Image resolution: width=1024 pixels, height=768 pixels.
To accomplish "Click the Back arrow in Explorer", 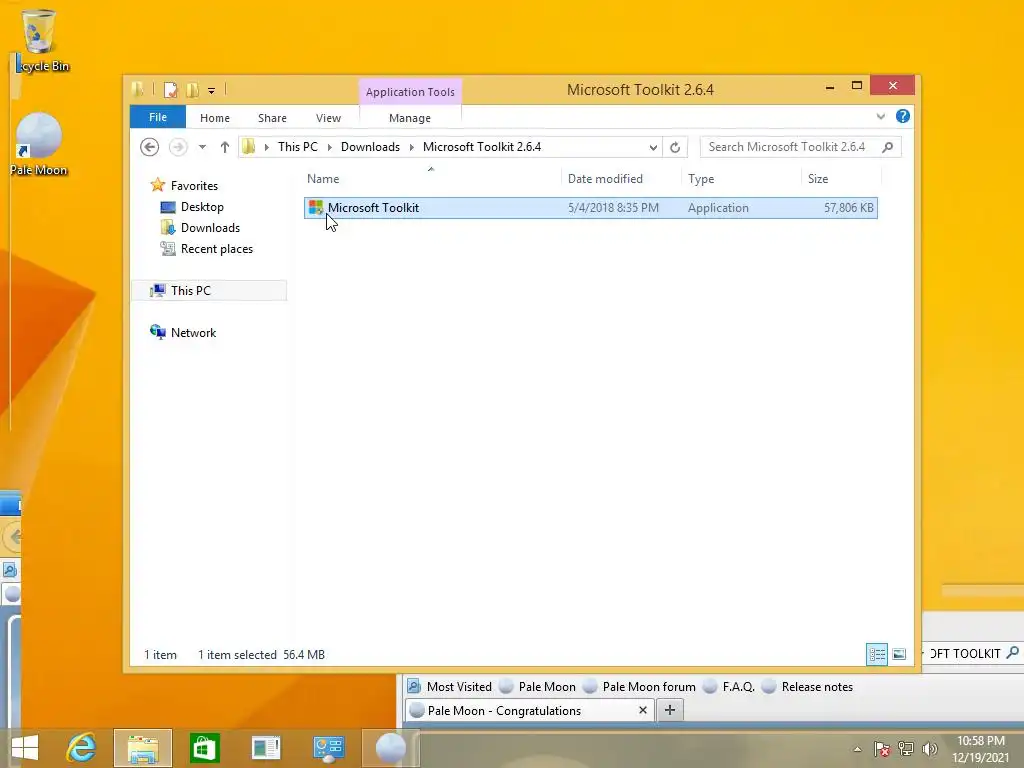I will point(150,147).
